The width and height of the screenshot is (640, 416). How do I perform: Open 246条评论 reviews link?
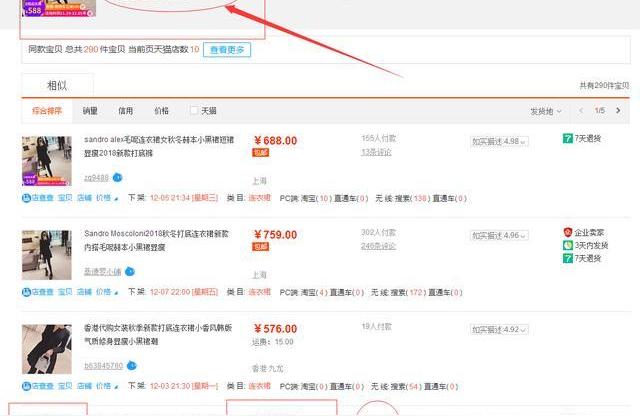pyautogui.click(x=378, y=246)
